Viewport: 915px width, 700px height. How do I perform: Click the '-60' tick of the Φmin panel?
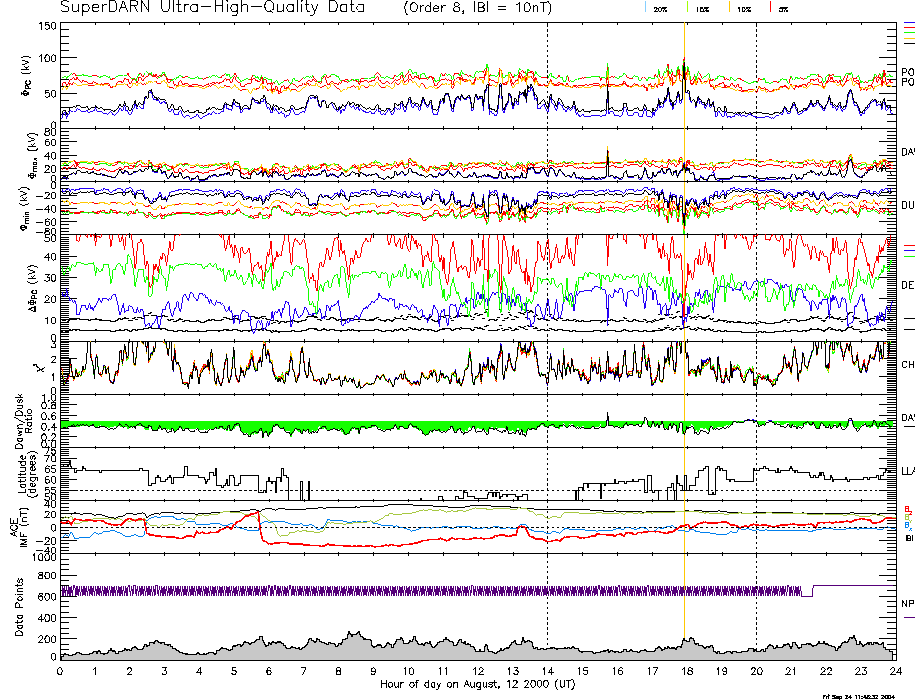click(x=46, y=222)
